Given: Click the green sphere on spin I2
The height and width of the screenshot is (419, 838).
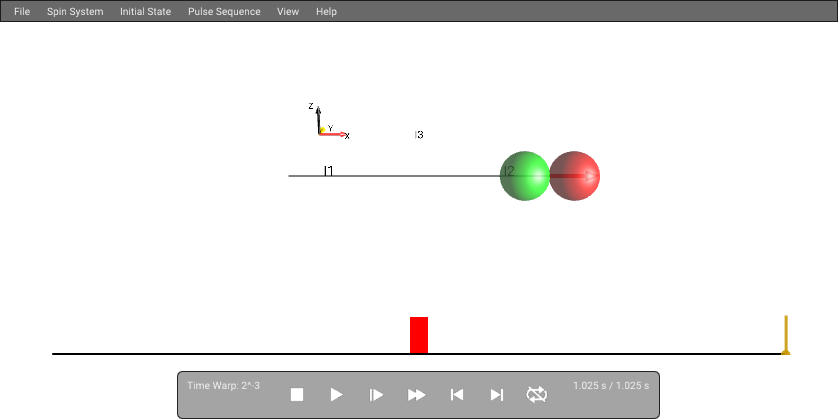Looking at the screenshot, I should 525,176.
